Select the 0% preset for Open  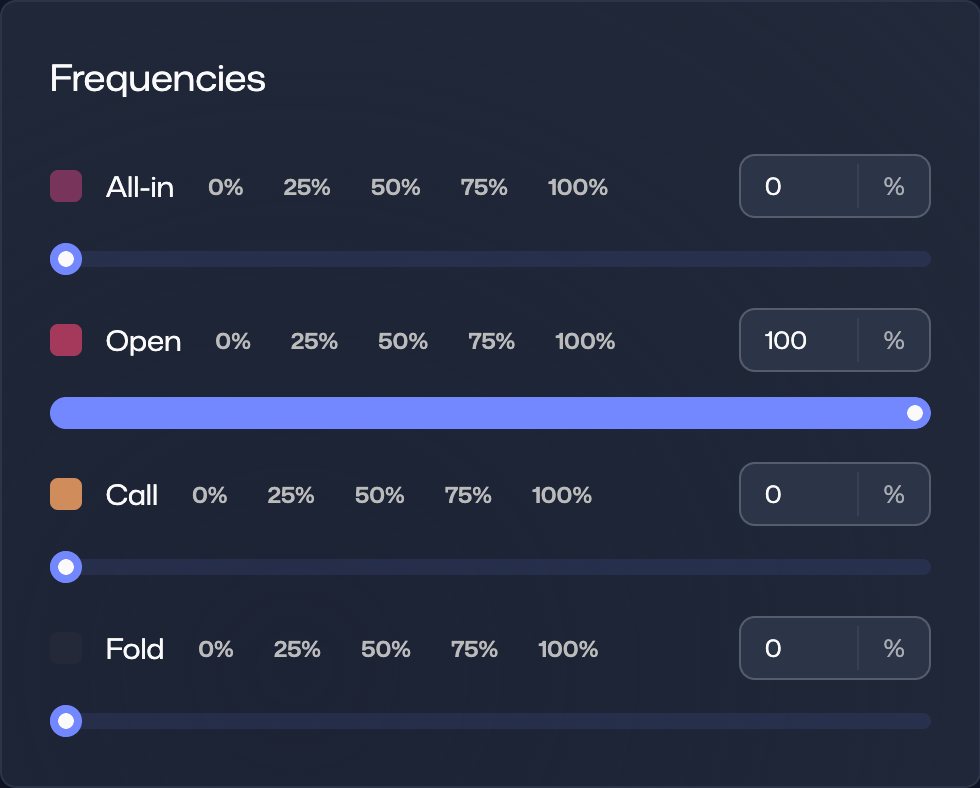(x=232, y=341)
